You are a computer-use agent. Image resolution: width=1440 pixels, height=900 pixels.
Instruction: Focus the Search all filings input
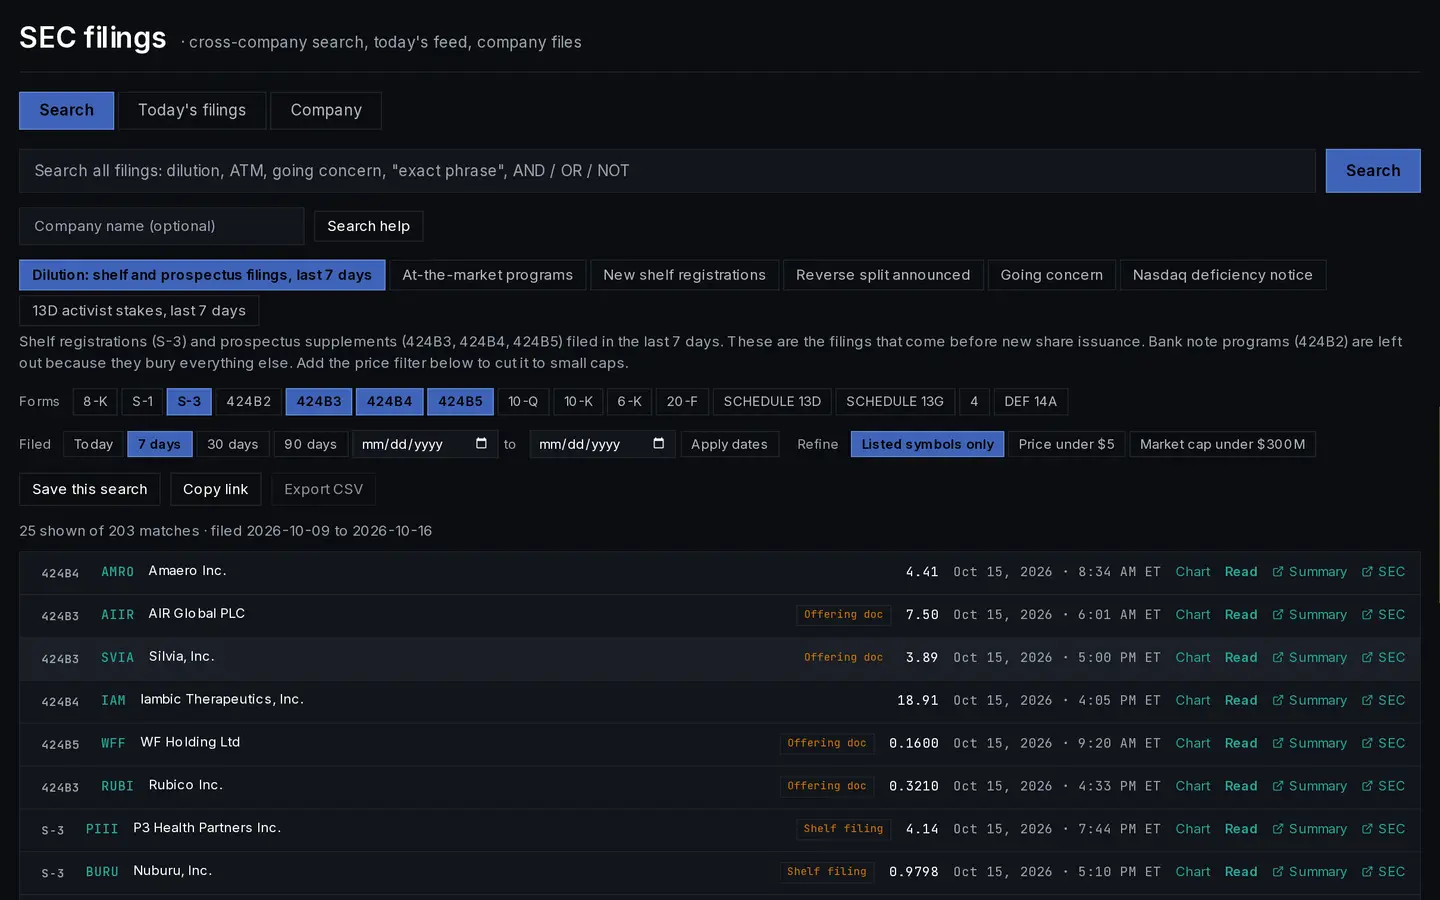(667, 171)
